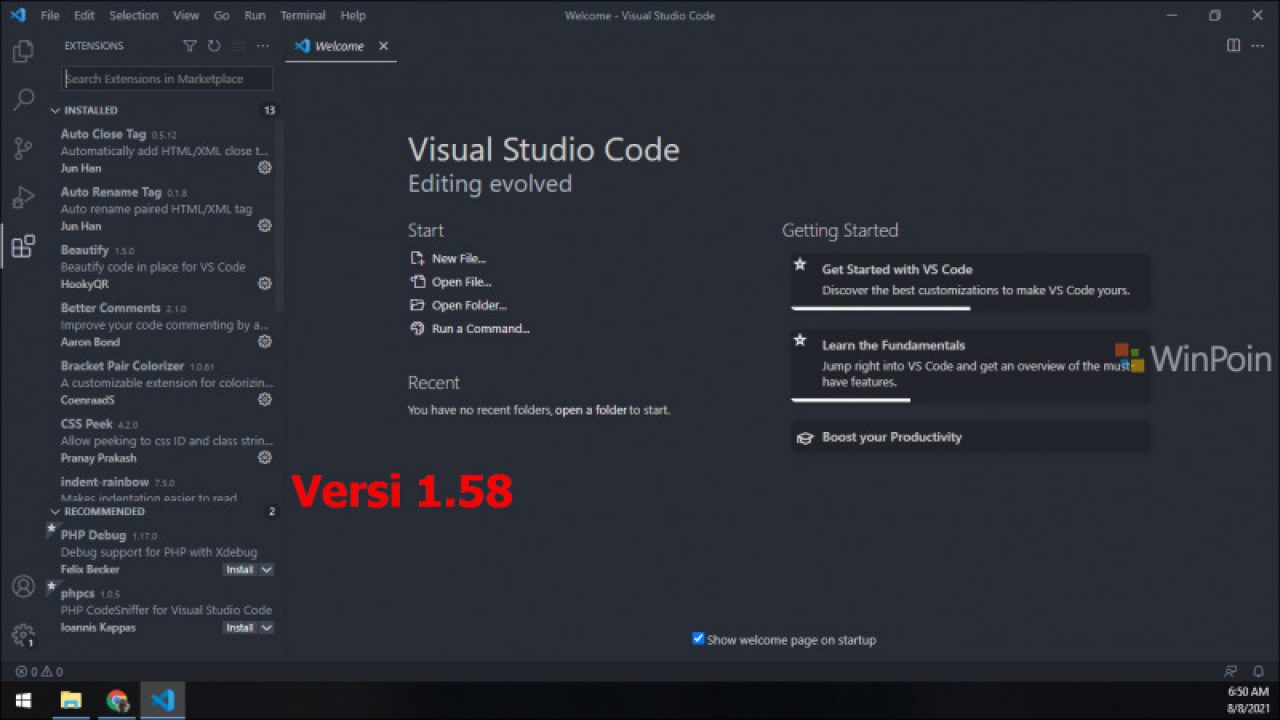Image resolution: width=1280 pixels, height=720 pixels.
Task: Click VS Code taskbar icon
Action: 163,701
